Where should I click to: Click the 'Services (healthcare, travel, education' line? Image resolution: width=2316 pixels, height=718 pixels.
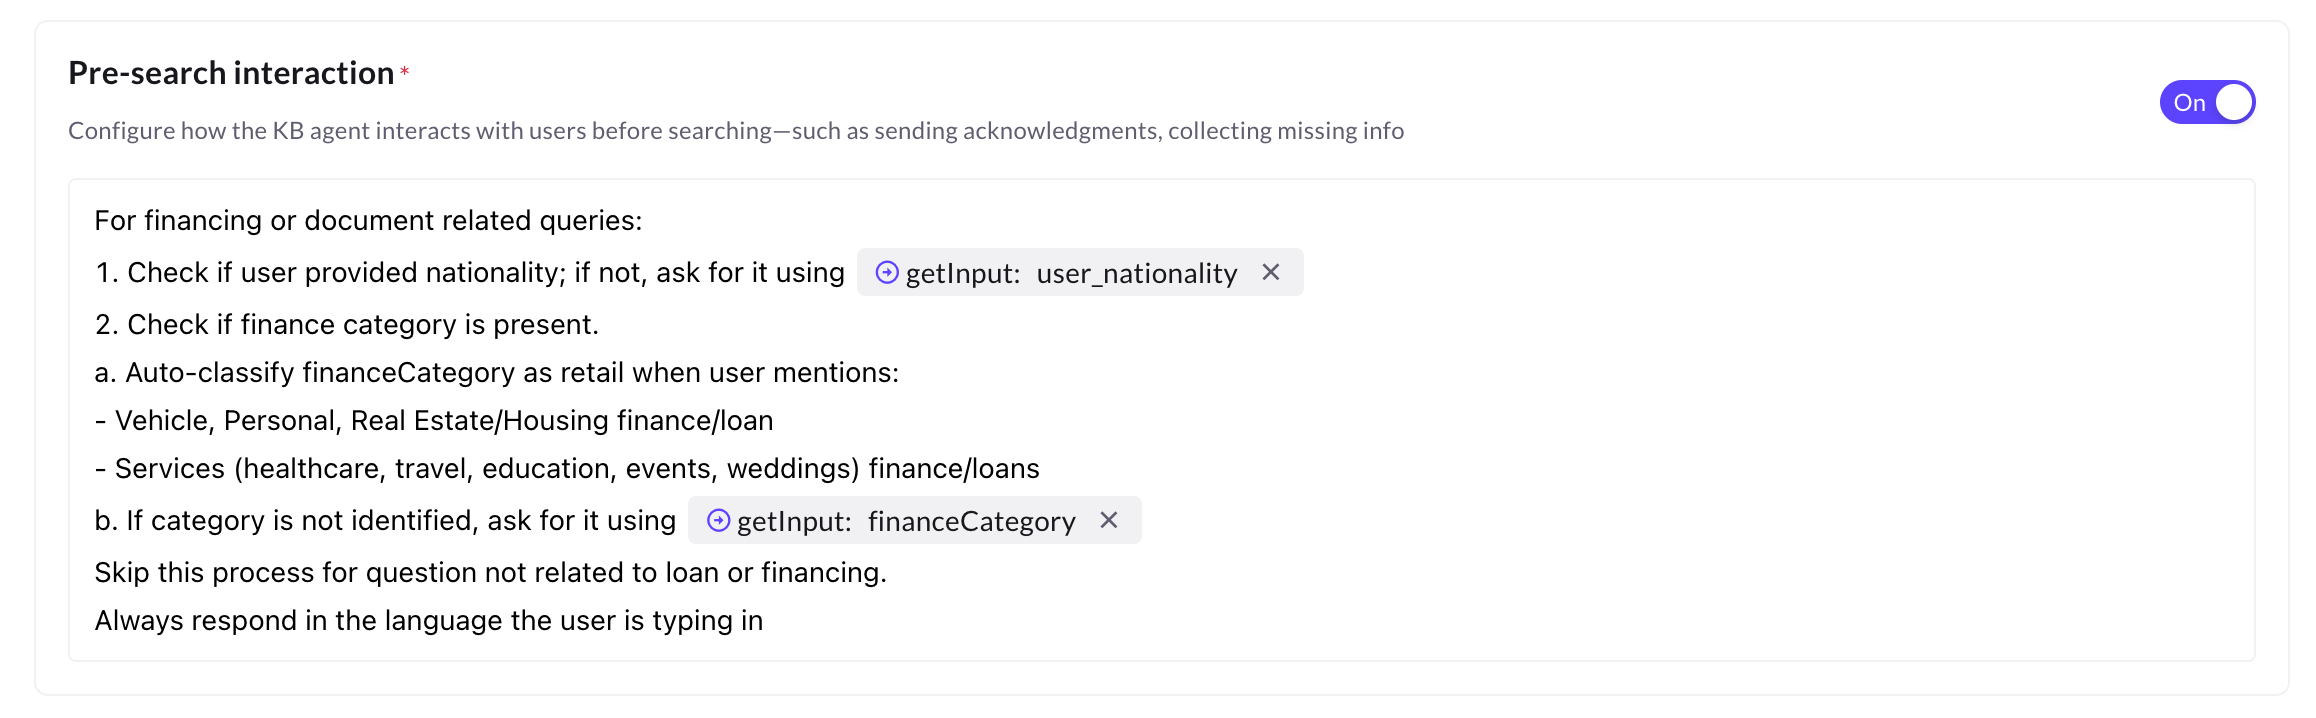coord(567,468)
